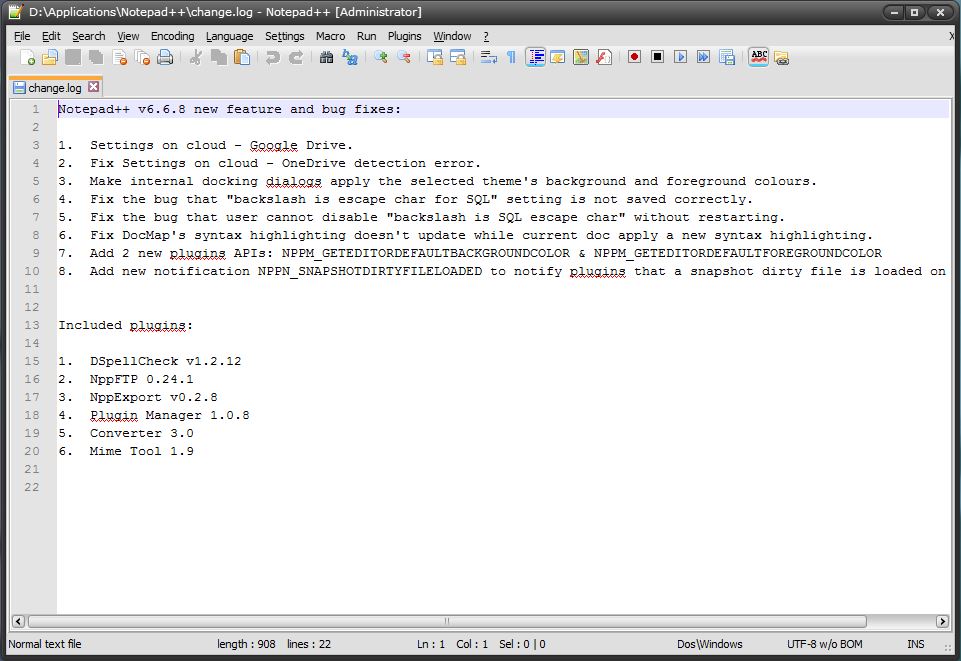Place cursor in 'Included plugins:' line

pos(126,325)
